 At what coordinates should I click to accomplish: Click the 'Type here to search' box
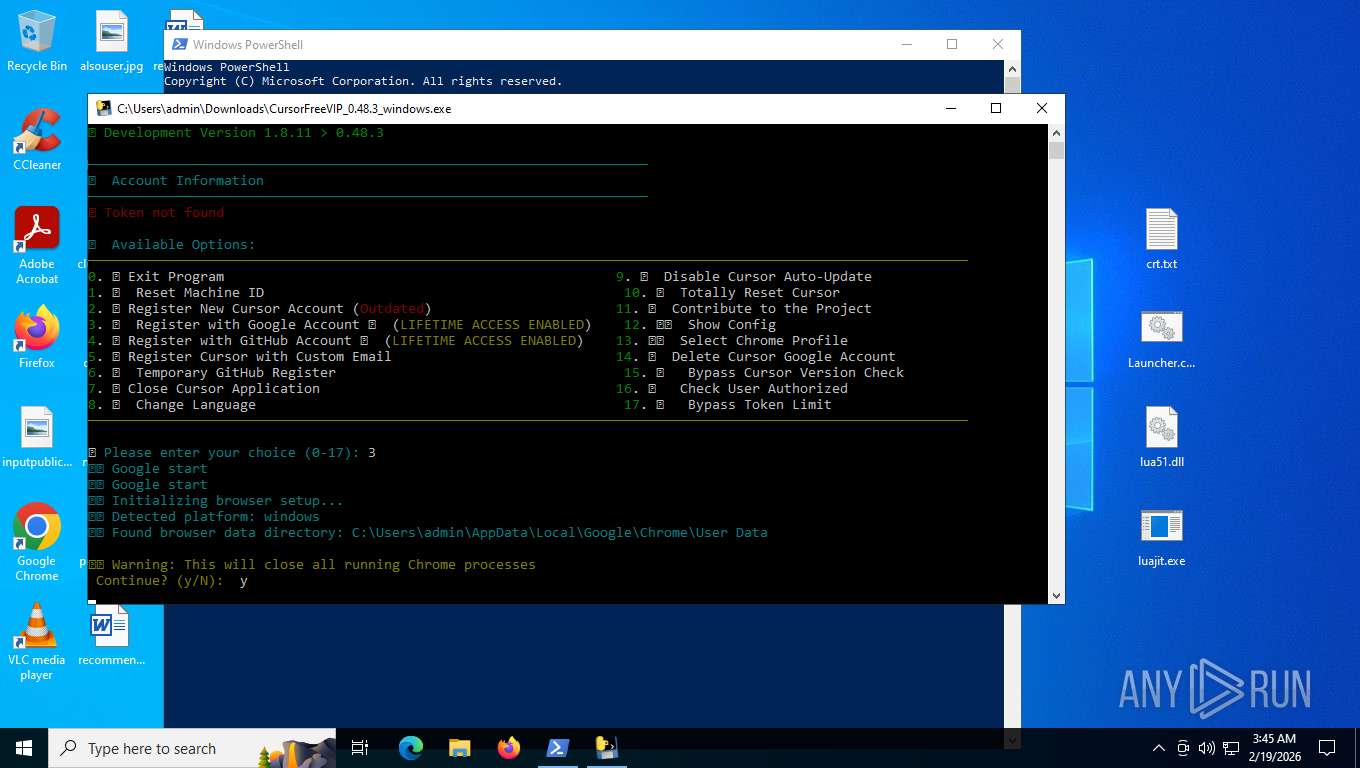click(x=192, y=748)
